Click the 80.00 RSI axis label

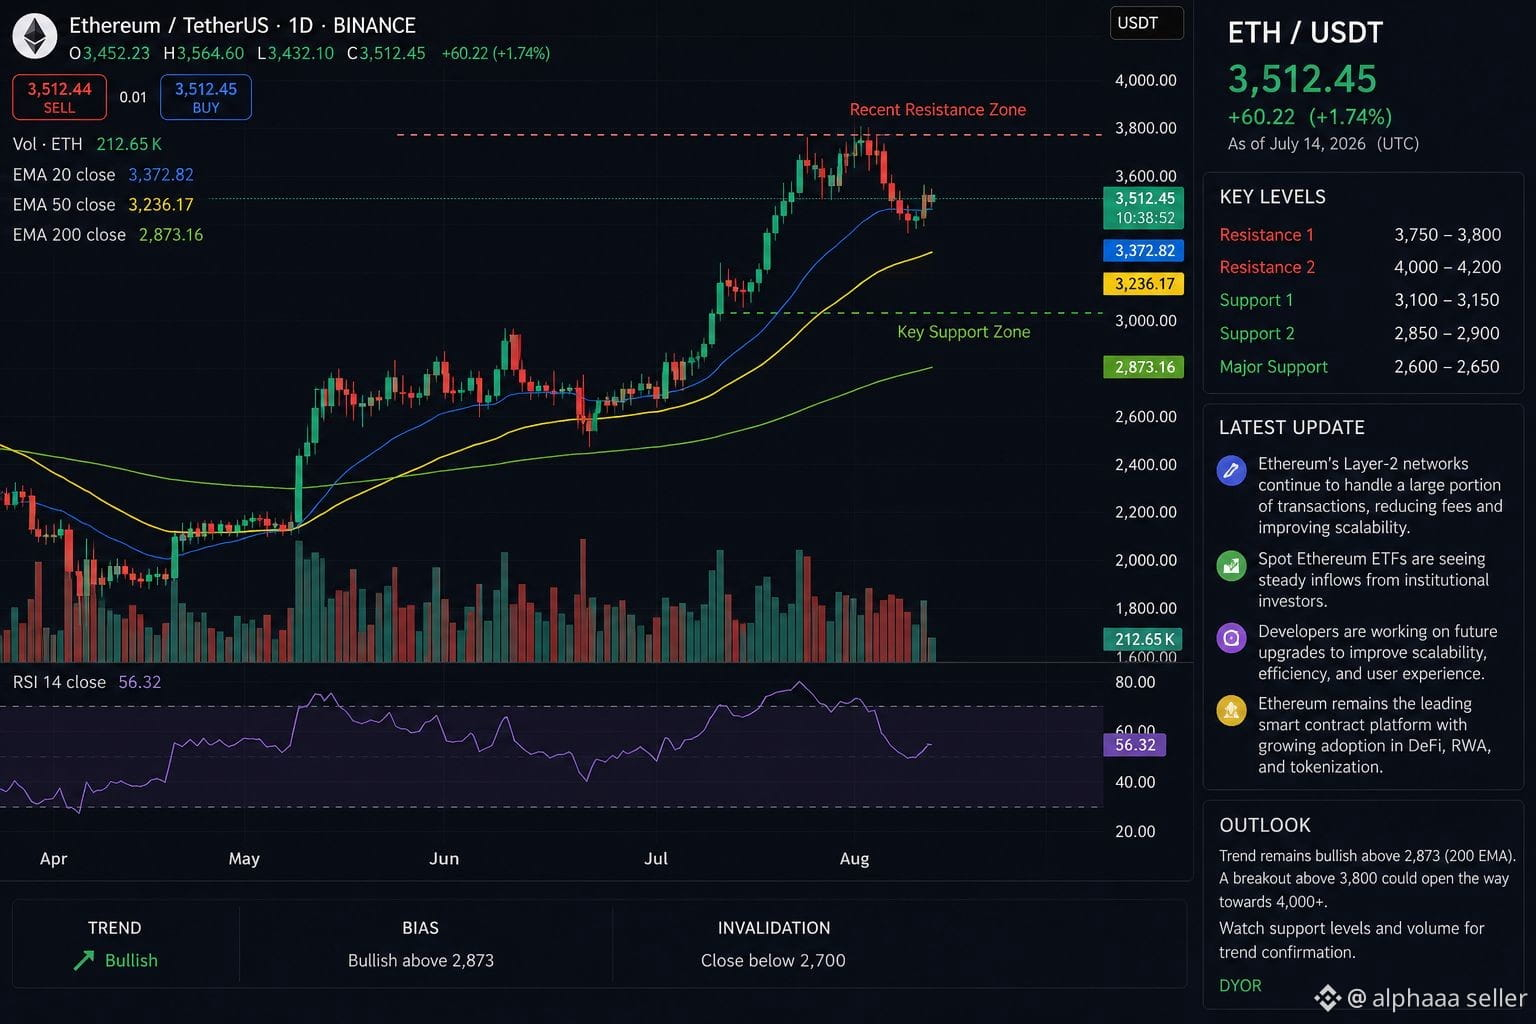tap(1135, 683)
